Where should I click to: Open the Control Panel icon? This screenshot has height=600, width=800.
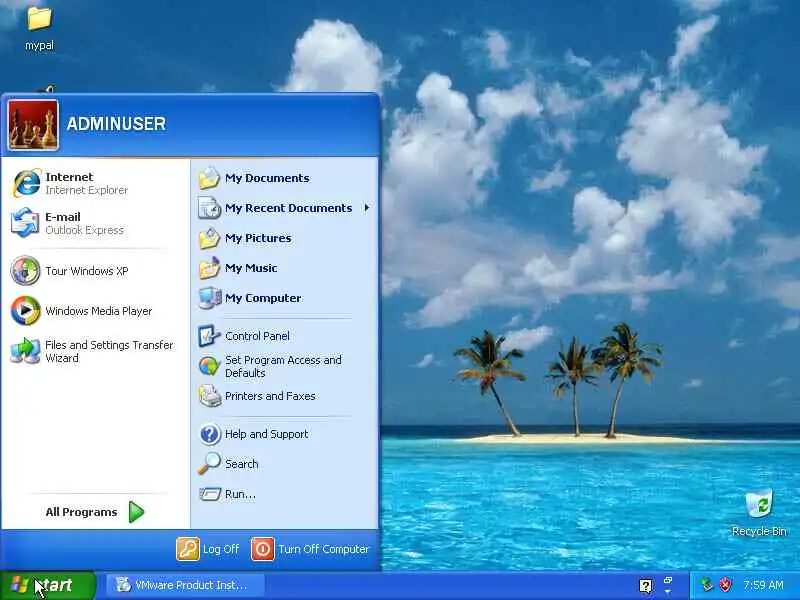[209, 336]
